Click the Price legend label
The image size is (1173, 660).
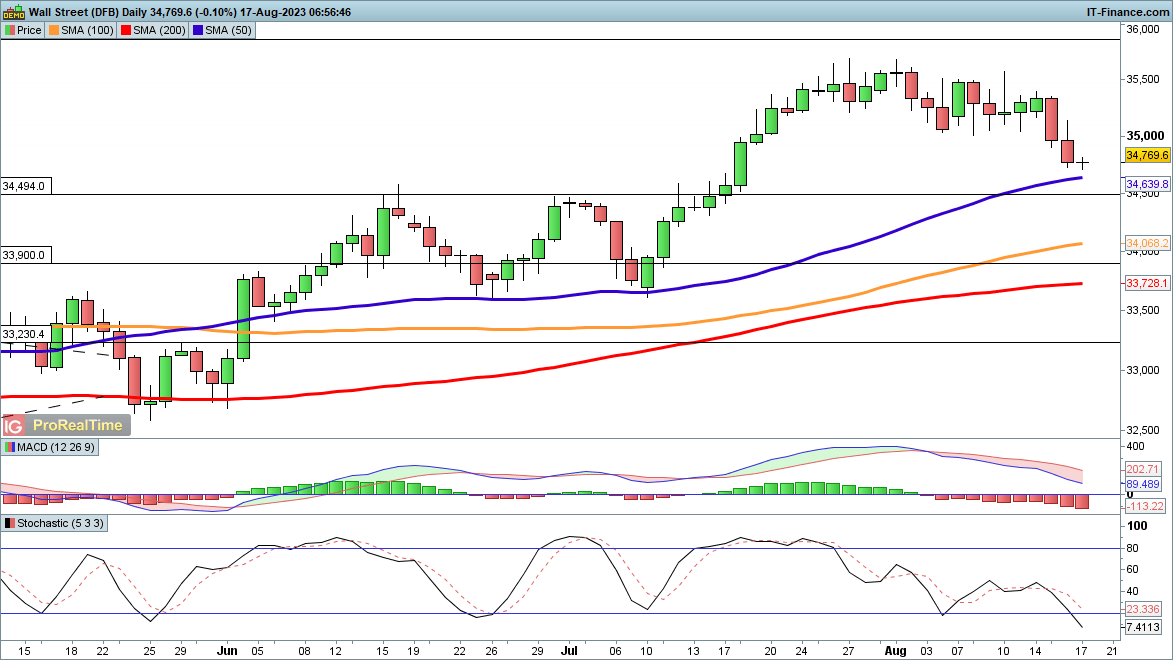point(29,30)
